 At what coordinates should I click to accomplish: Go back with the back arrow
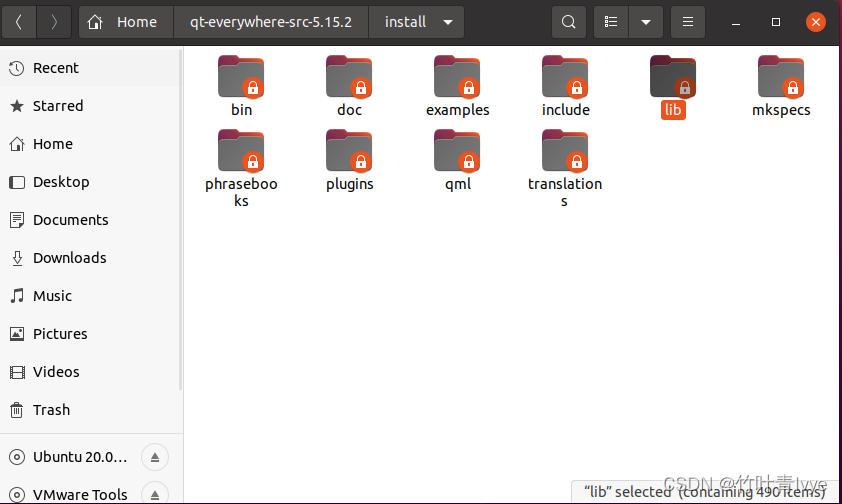click(x=19, y=22)
